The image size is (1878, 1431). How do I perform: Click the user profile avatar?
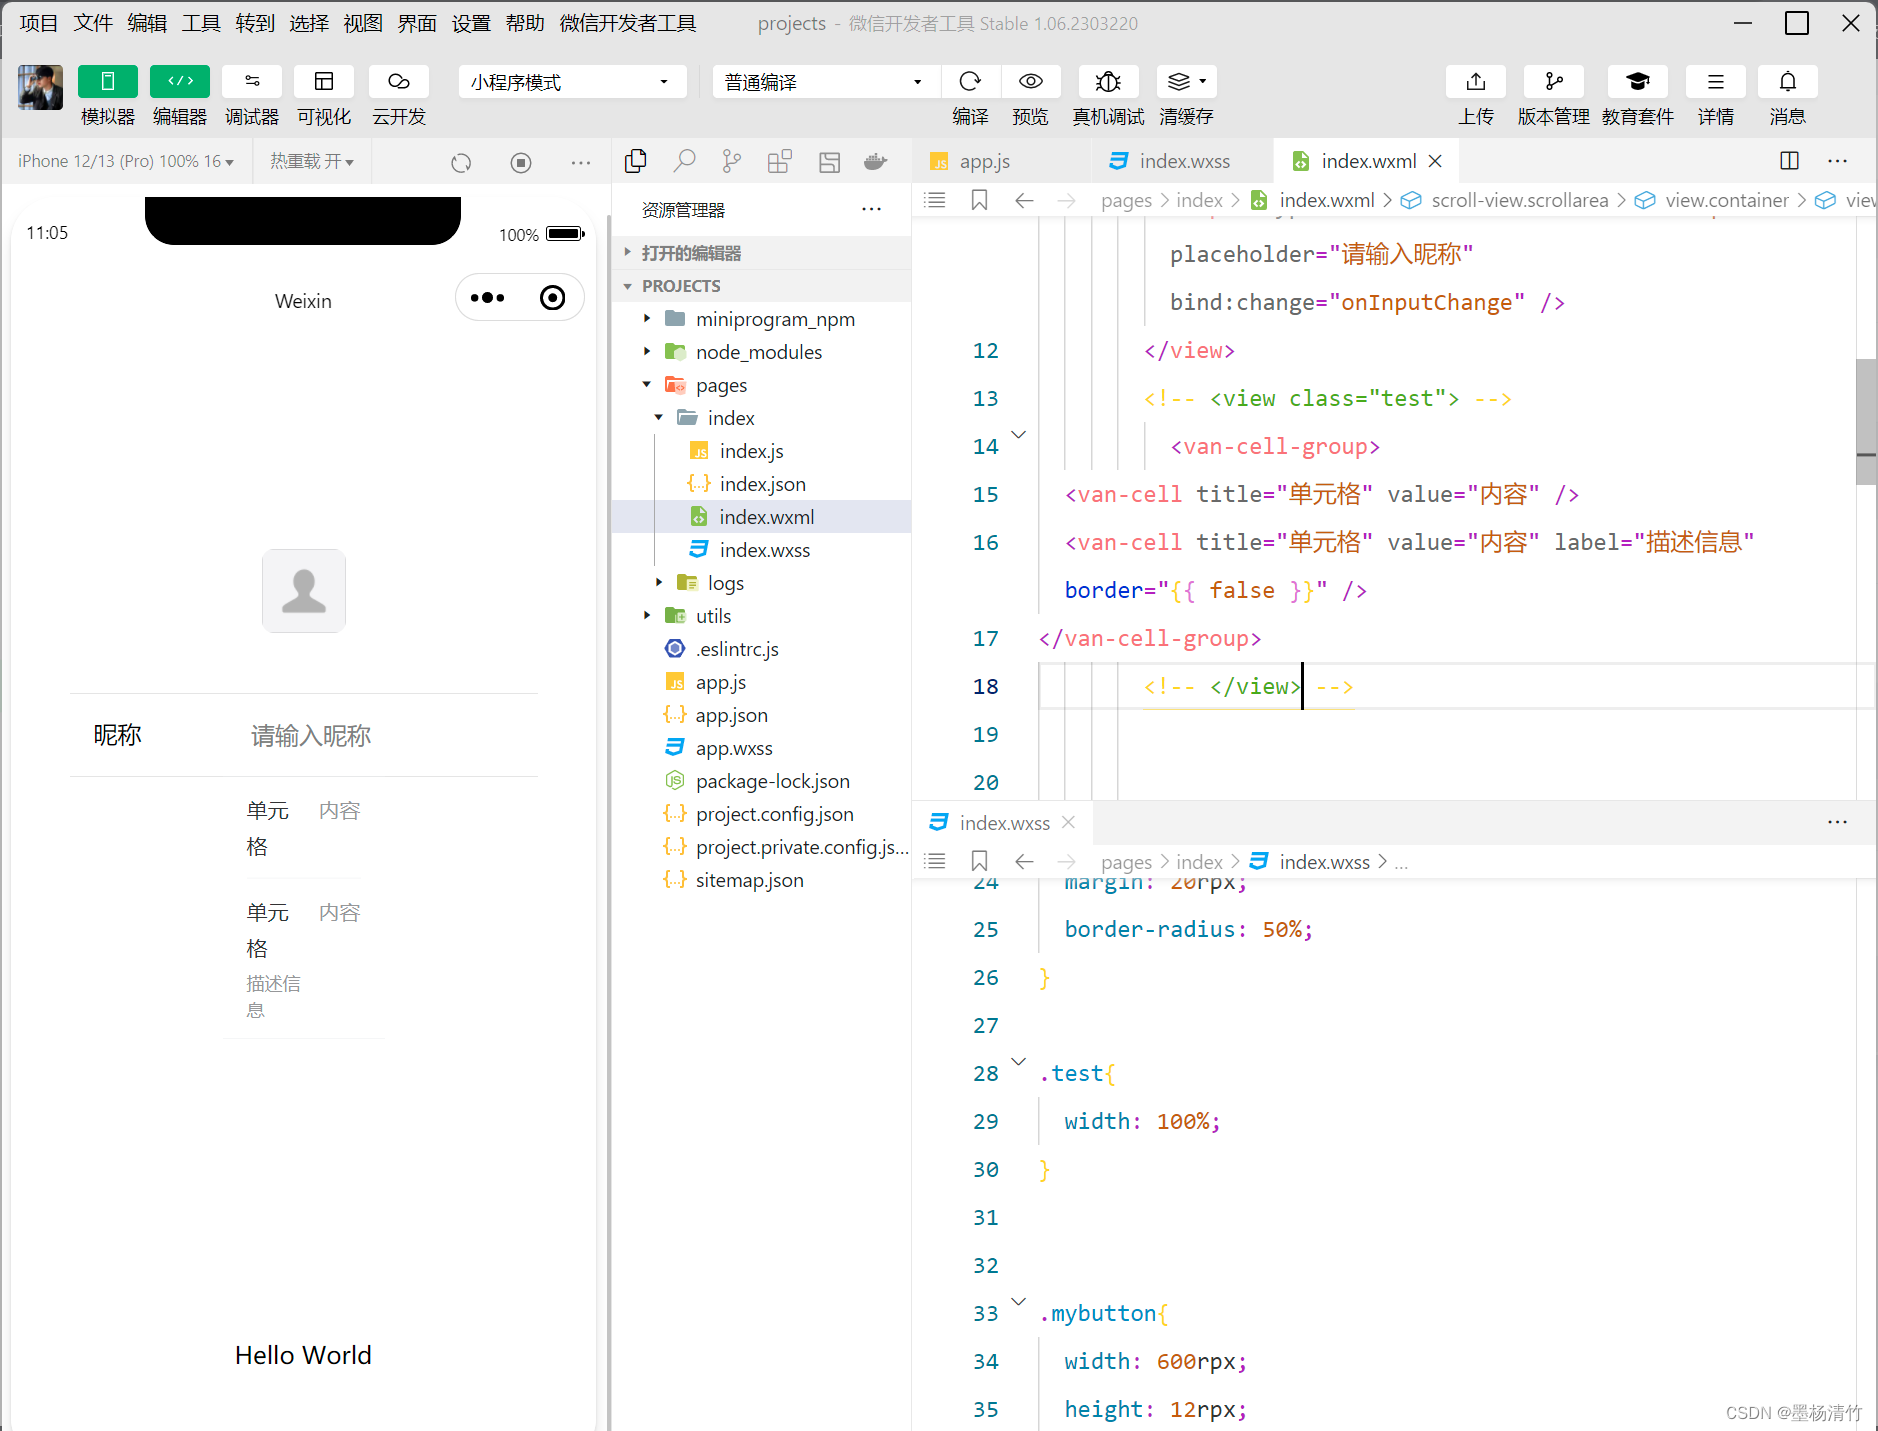click(40, 87)
